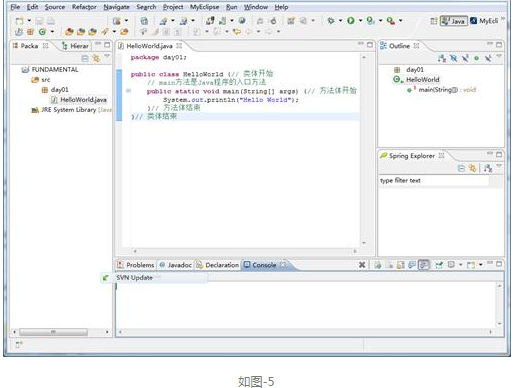
Task: Open Package Explorer view menu triangle
Action: tap(107, 57)
